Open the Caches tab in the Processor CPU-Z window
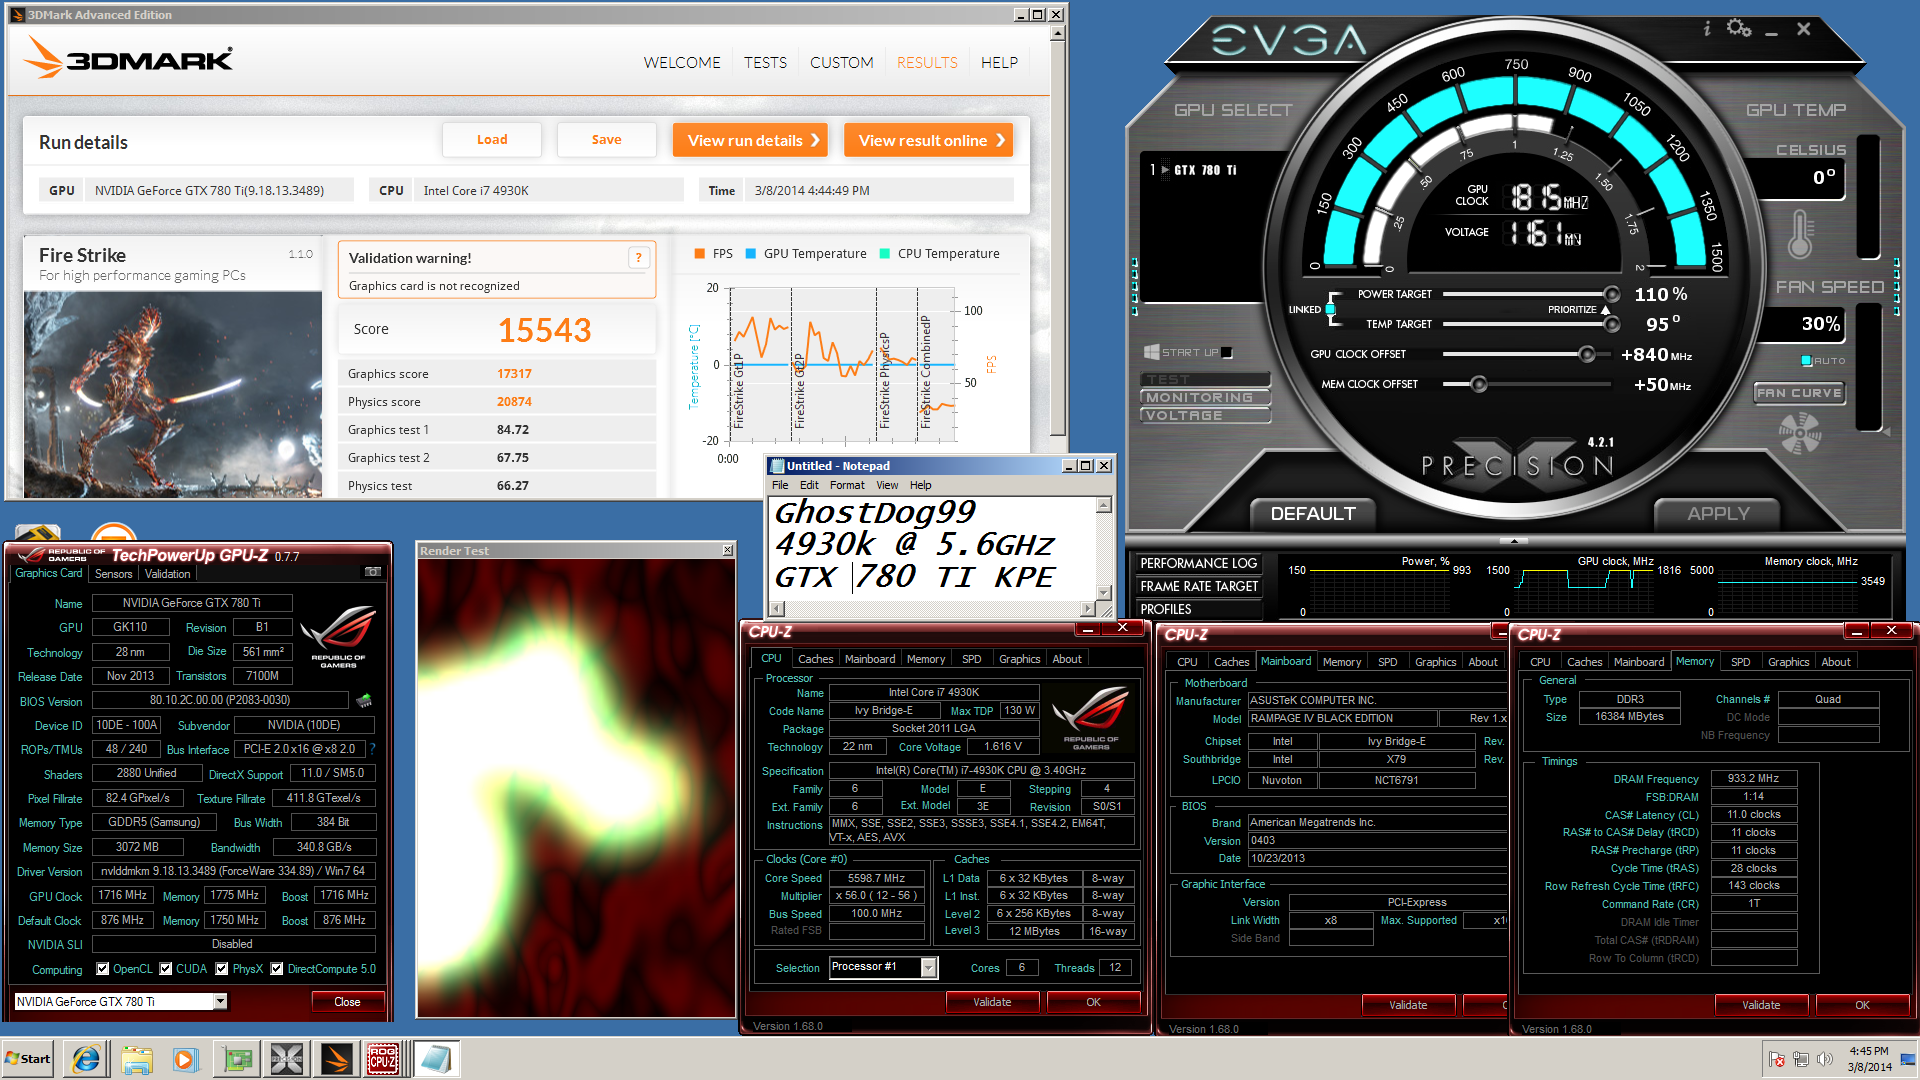The image size is (1920, 1080). (815, 659)
